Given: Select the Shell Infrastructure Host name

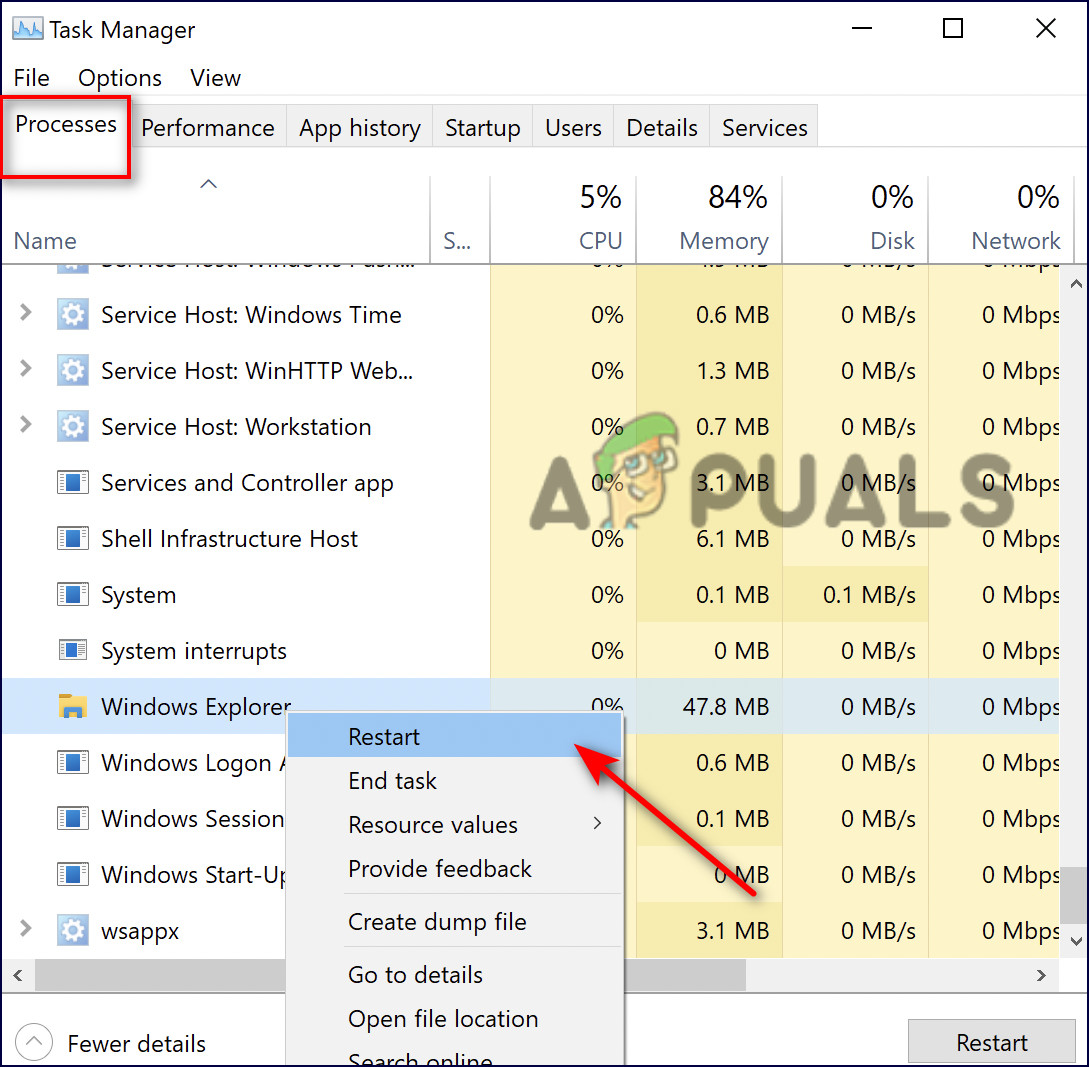Looking at the screenshot, I should click(x=229, y=539).
